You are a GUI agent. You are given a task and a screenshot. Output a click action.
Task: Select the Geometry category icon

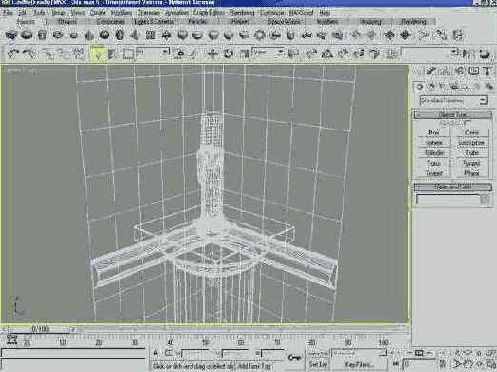[420, 86]
